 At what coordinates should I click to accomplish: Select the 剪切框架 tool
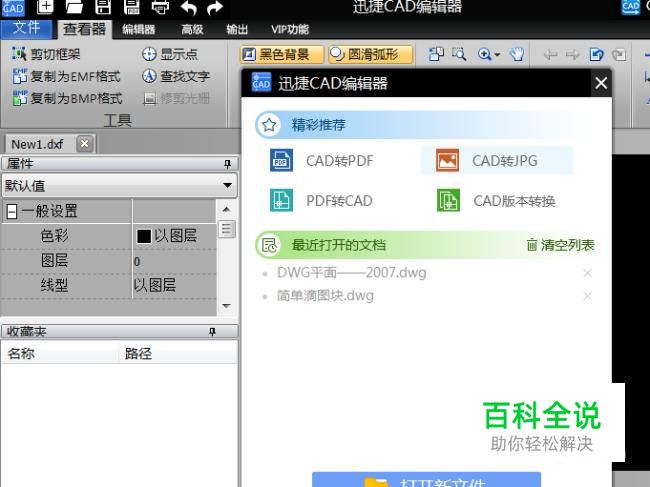[x=46, y=54]
